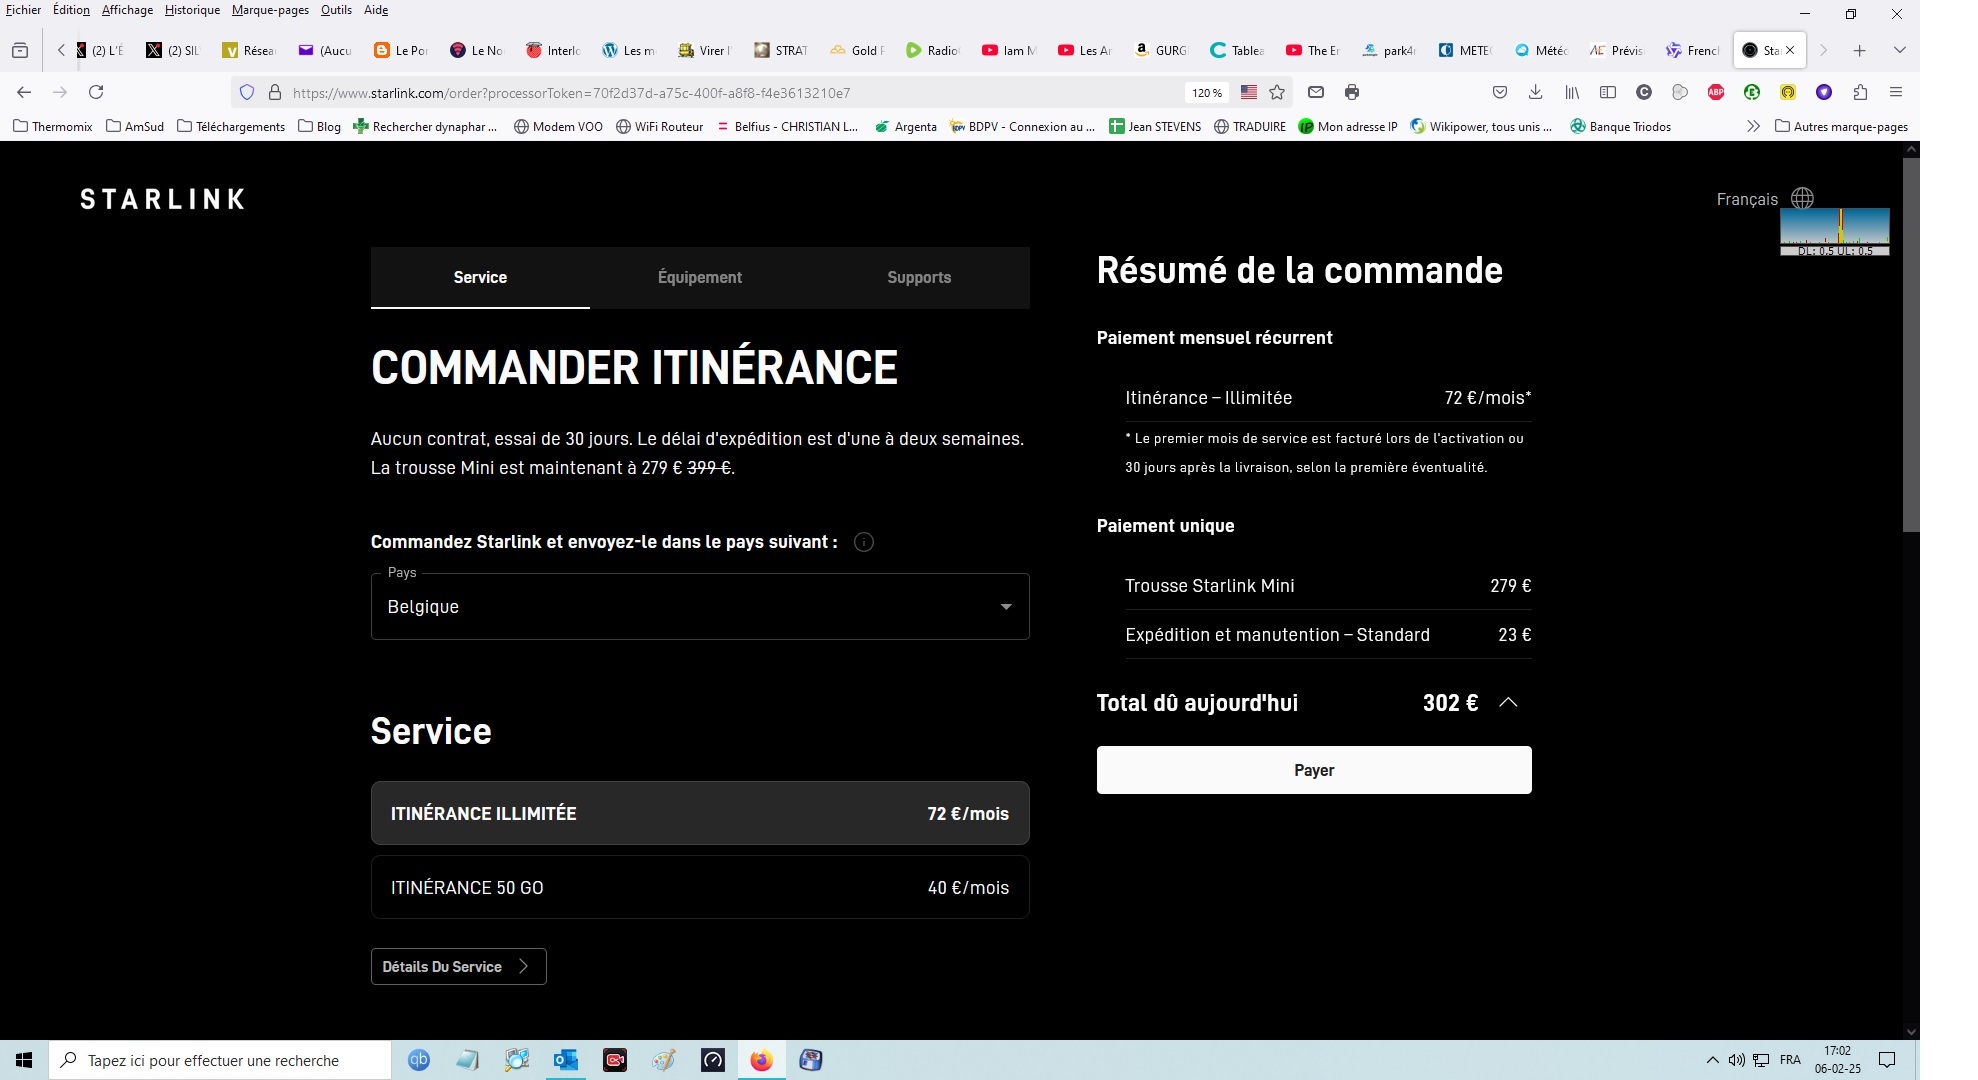Switch to the Équipement tab
The width and height of the screenshot is (1978, 1080).
(x=699, y=277)
